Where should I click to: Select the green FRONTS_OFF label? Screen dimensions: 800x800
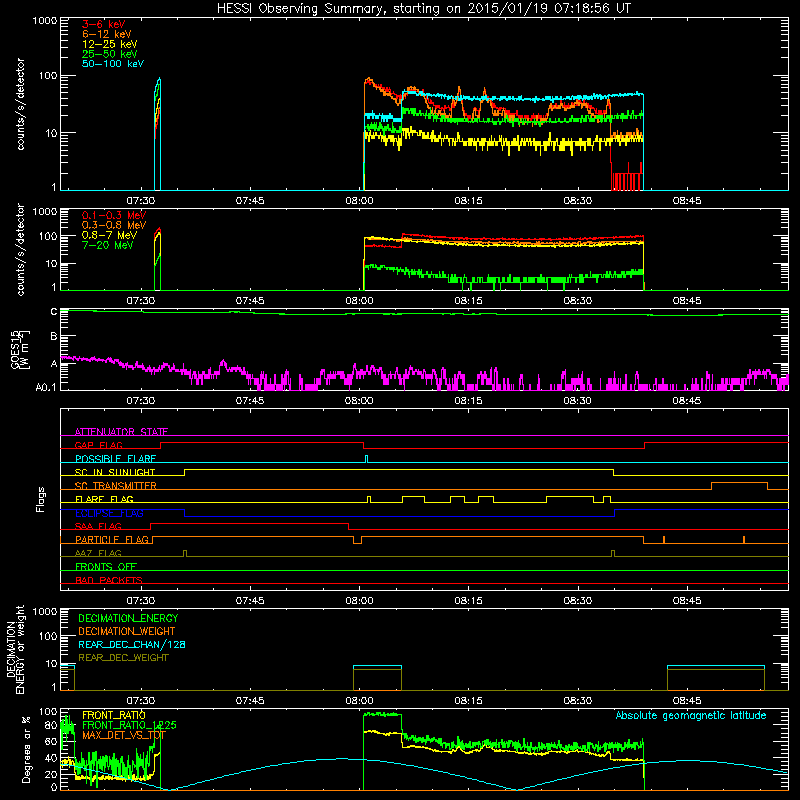106,566
